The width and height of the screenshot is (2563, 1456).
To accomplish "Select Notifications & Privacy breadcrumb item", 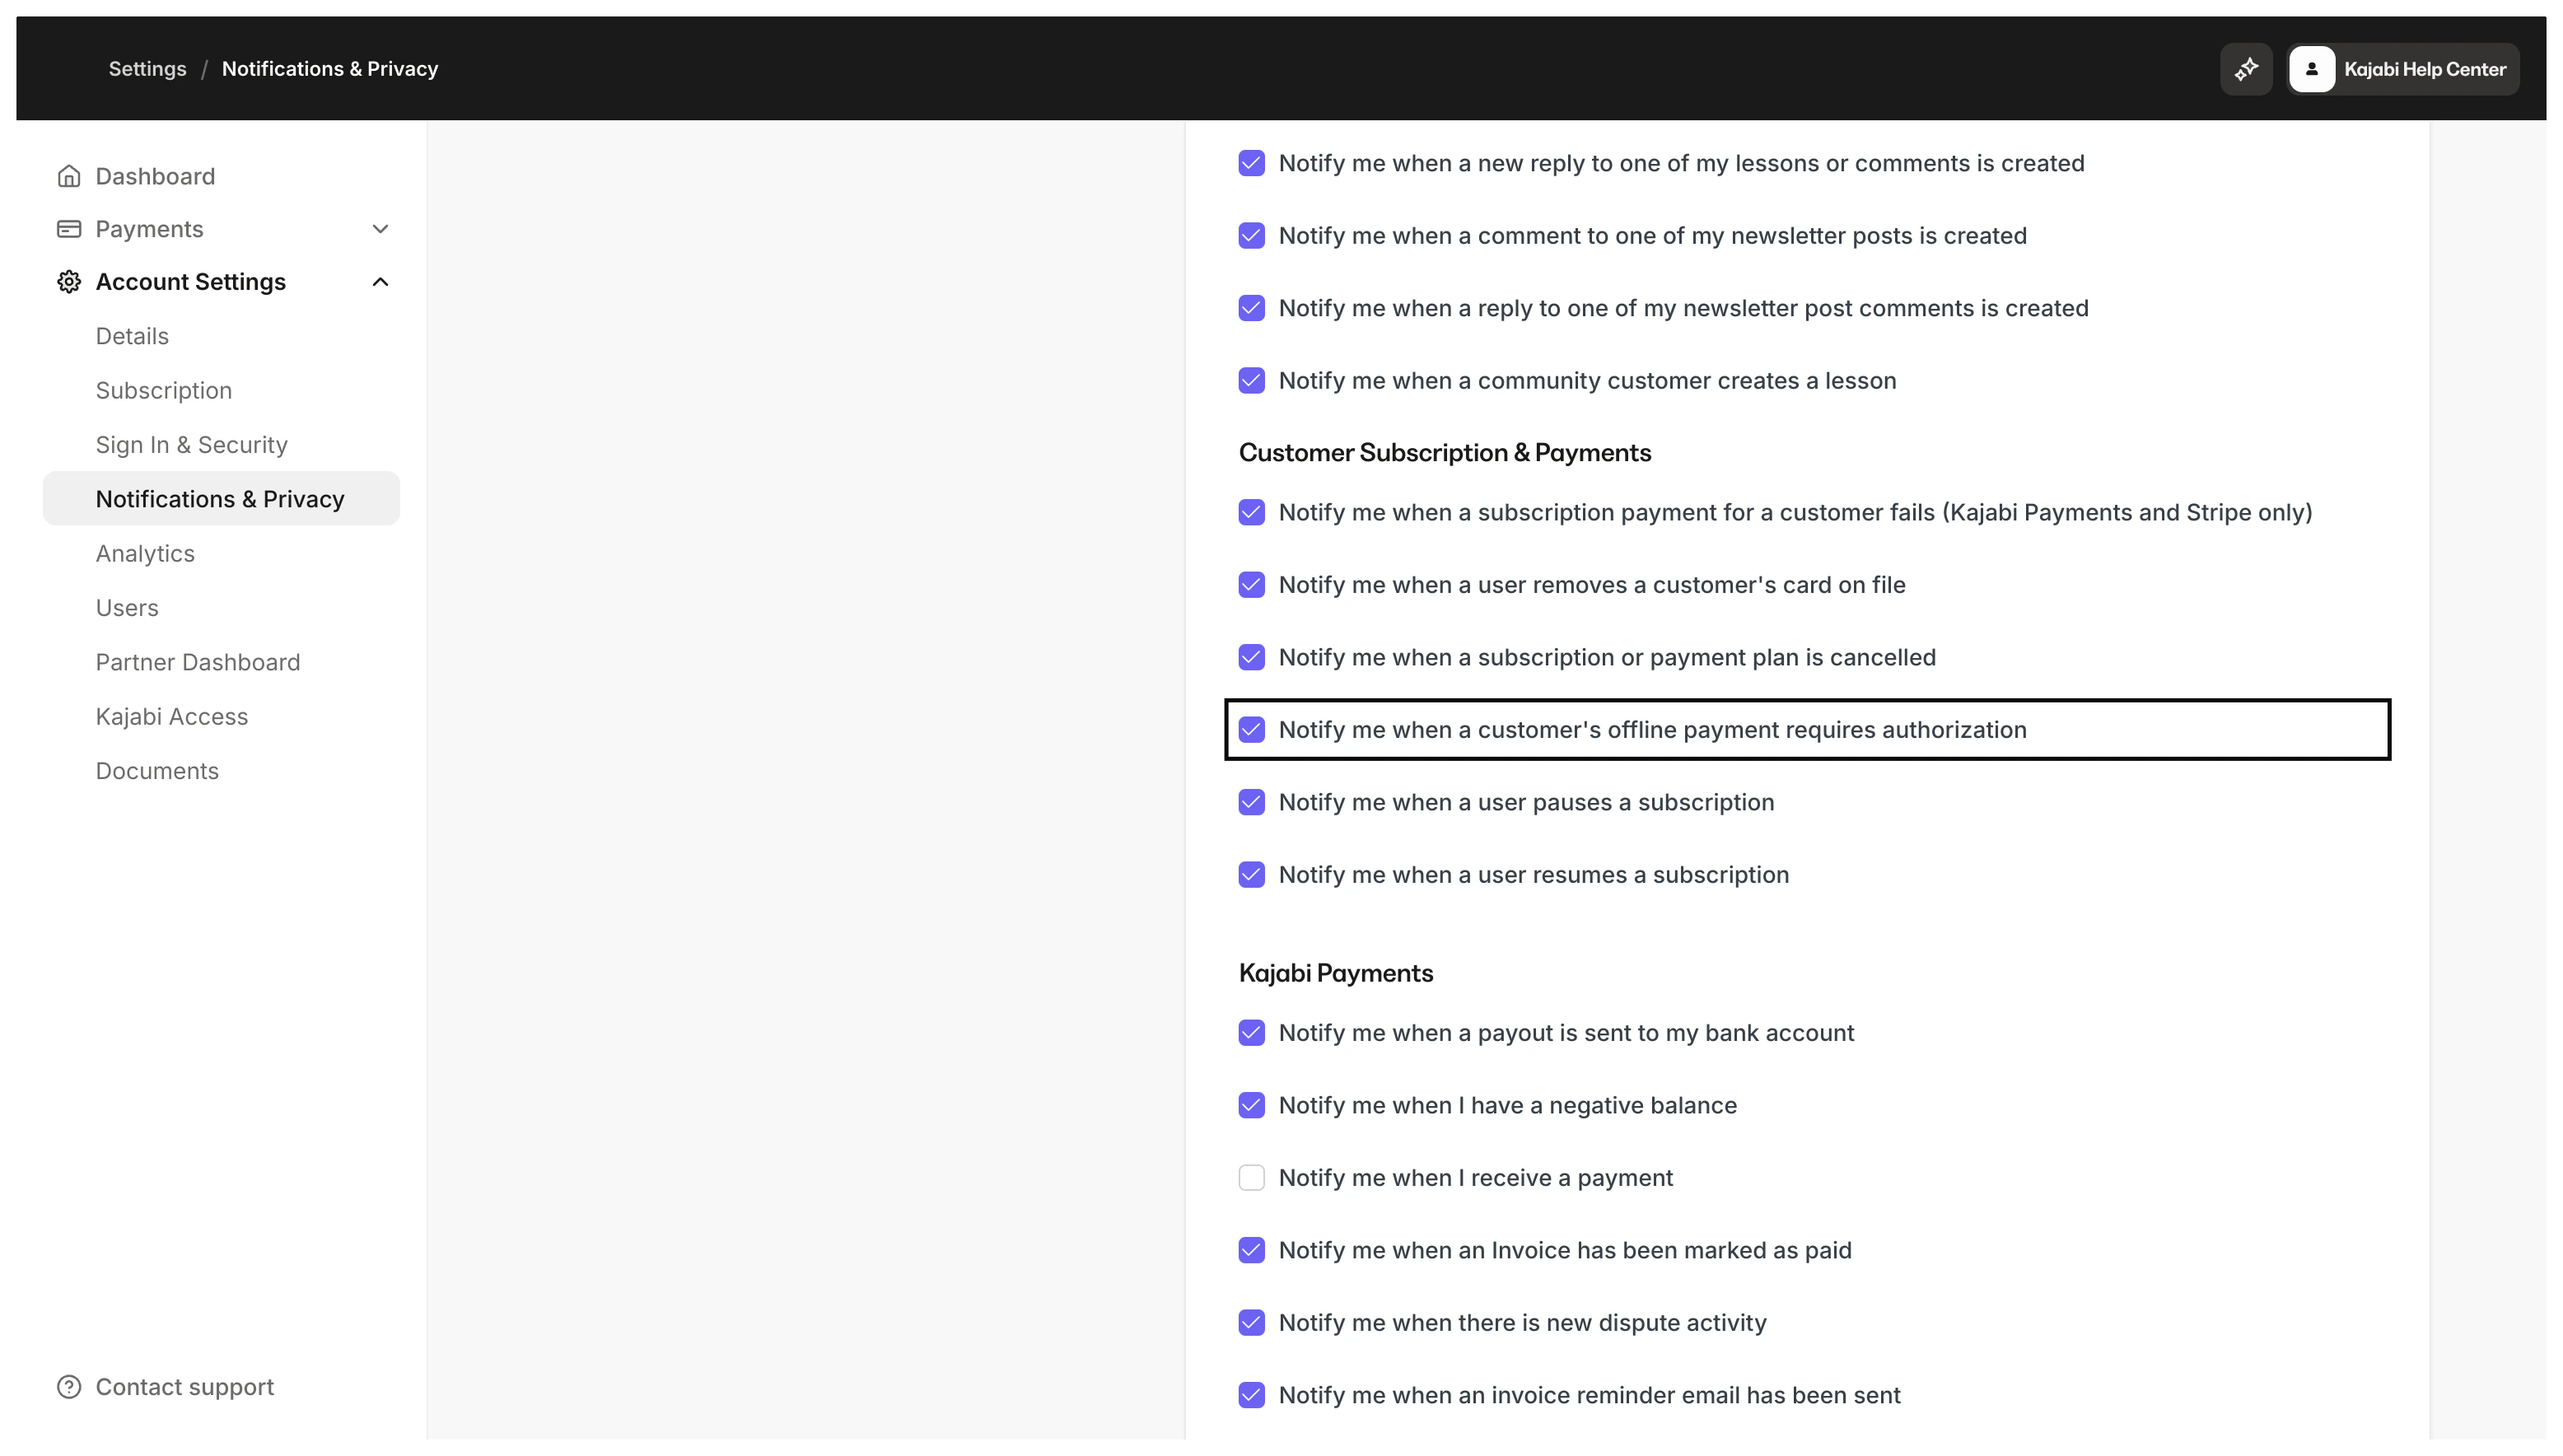I will (329, 68).
